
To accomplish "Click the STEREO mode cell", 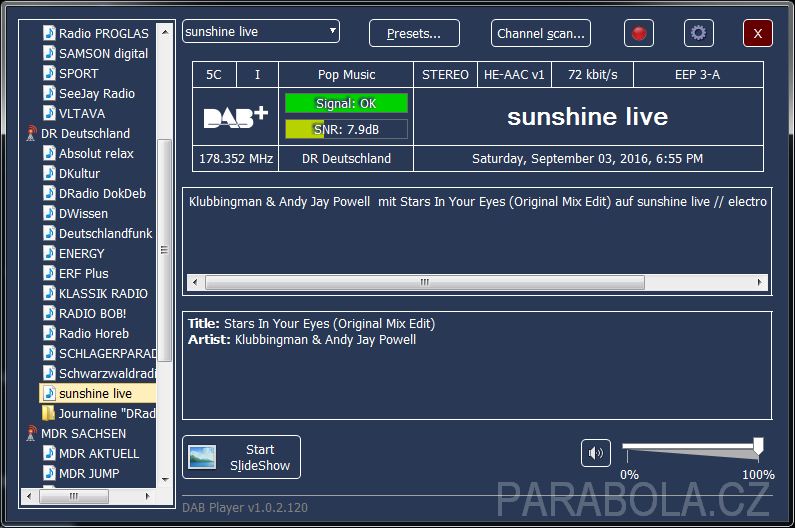I will pos(445,75).
